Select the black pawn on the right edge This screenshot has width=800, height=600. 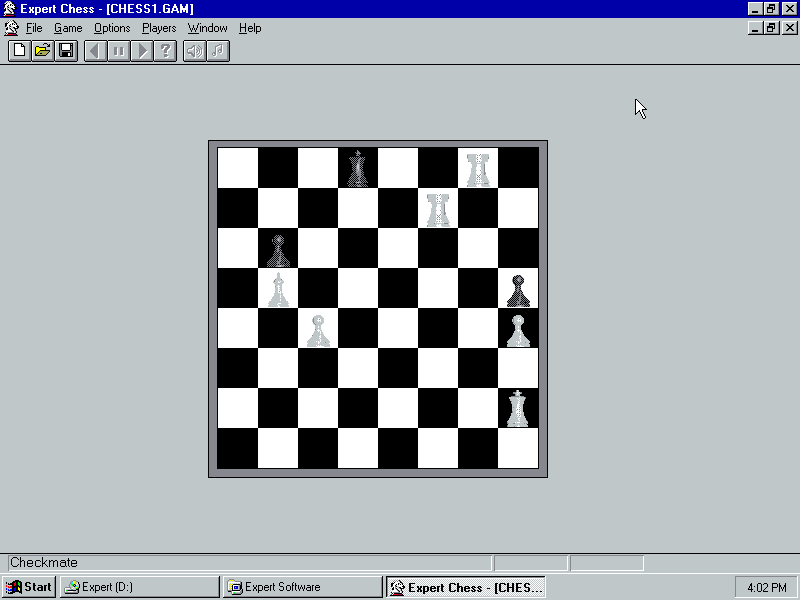(518, 291)
